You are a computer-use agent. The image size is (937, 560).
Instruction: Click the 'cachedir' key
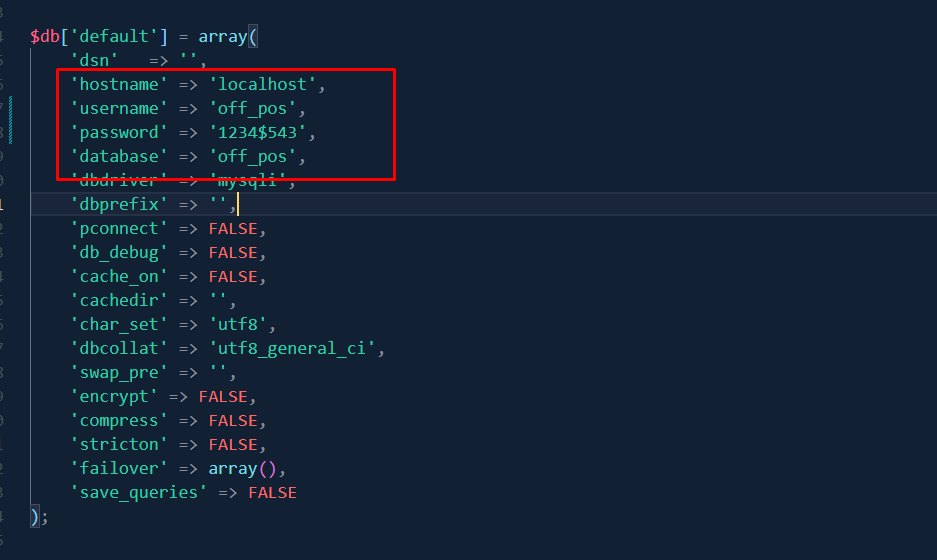(119, 300)
